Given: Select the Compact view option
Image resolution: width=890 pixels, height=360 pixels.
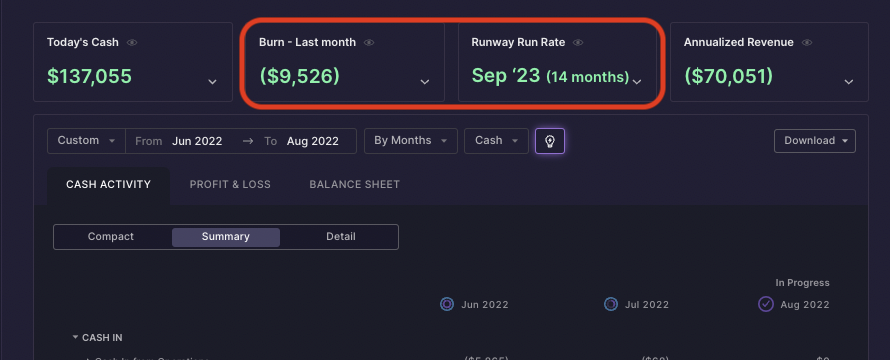Looking at the screenshot, I should click(111, 237).
